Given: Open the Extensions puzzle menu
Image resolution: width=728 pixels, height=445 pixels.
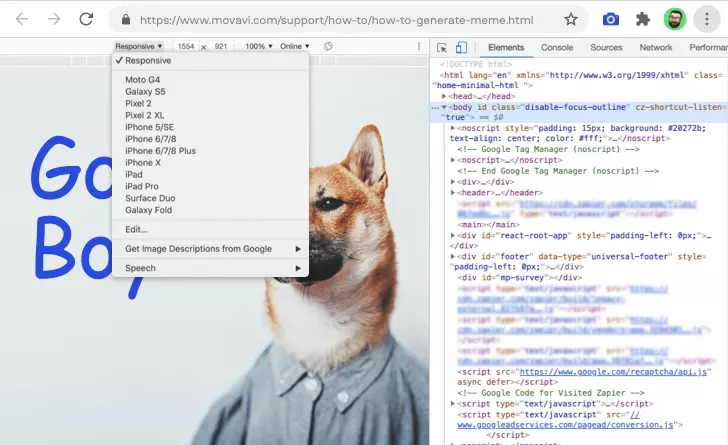Looking at the screenshot, I should coord(643,20).
